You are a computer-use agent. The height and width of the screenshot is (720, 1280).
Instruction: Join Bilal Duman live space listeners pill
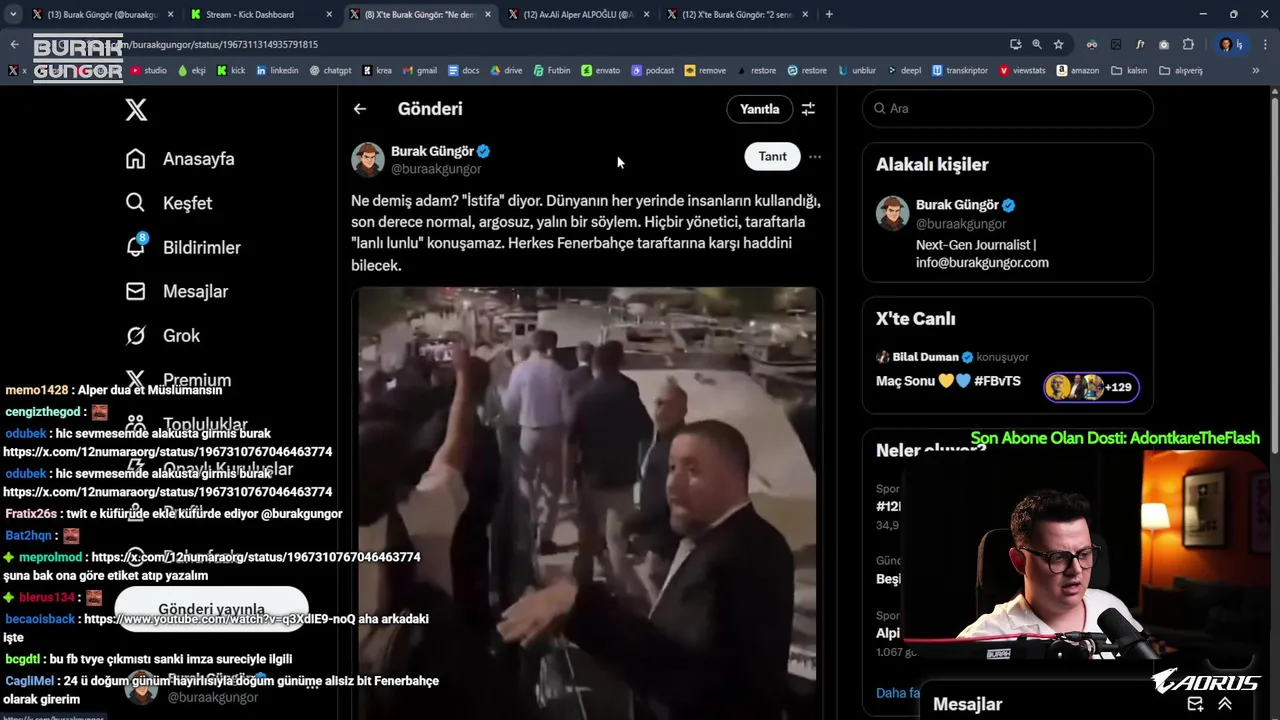pos(1091,387)
